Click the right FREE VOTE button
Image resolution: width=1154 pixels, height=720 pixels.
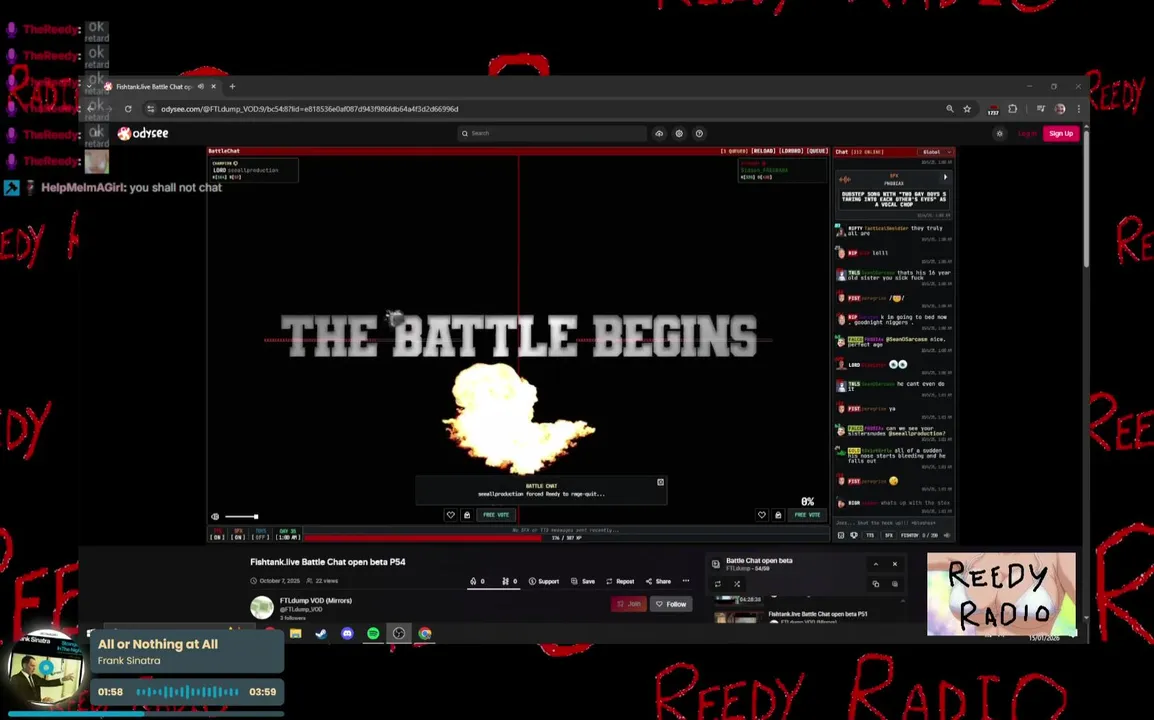pos(807,515)
